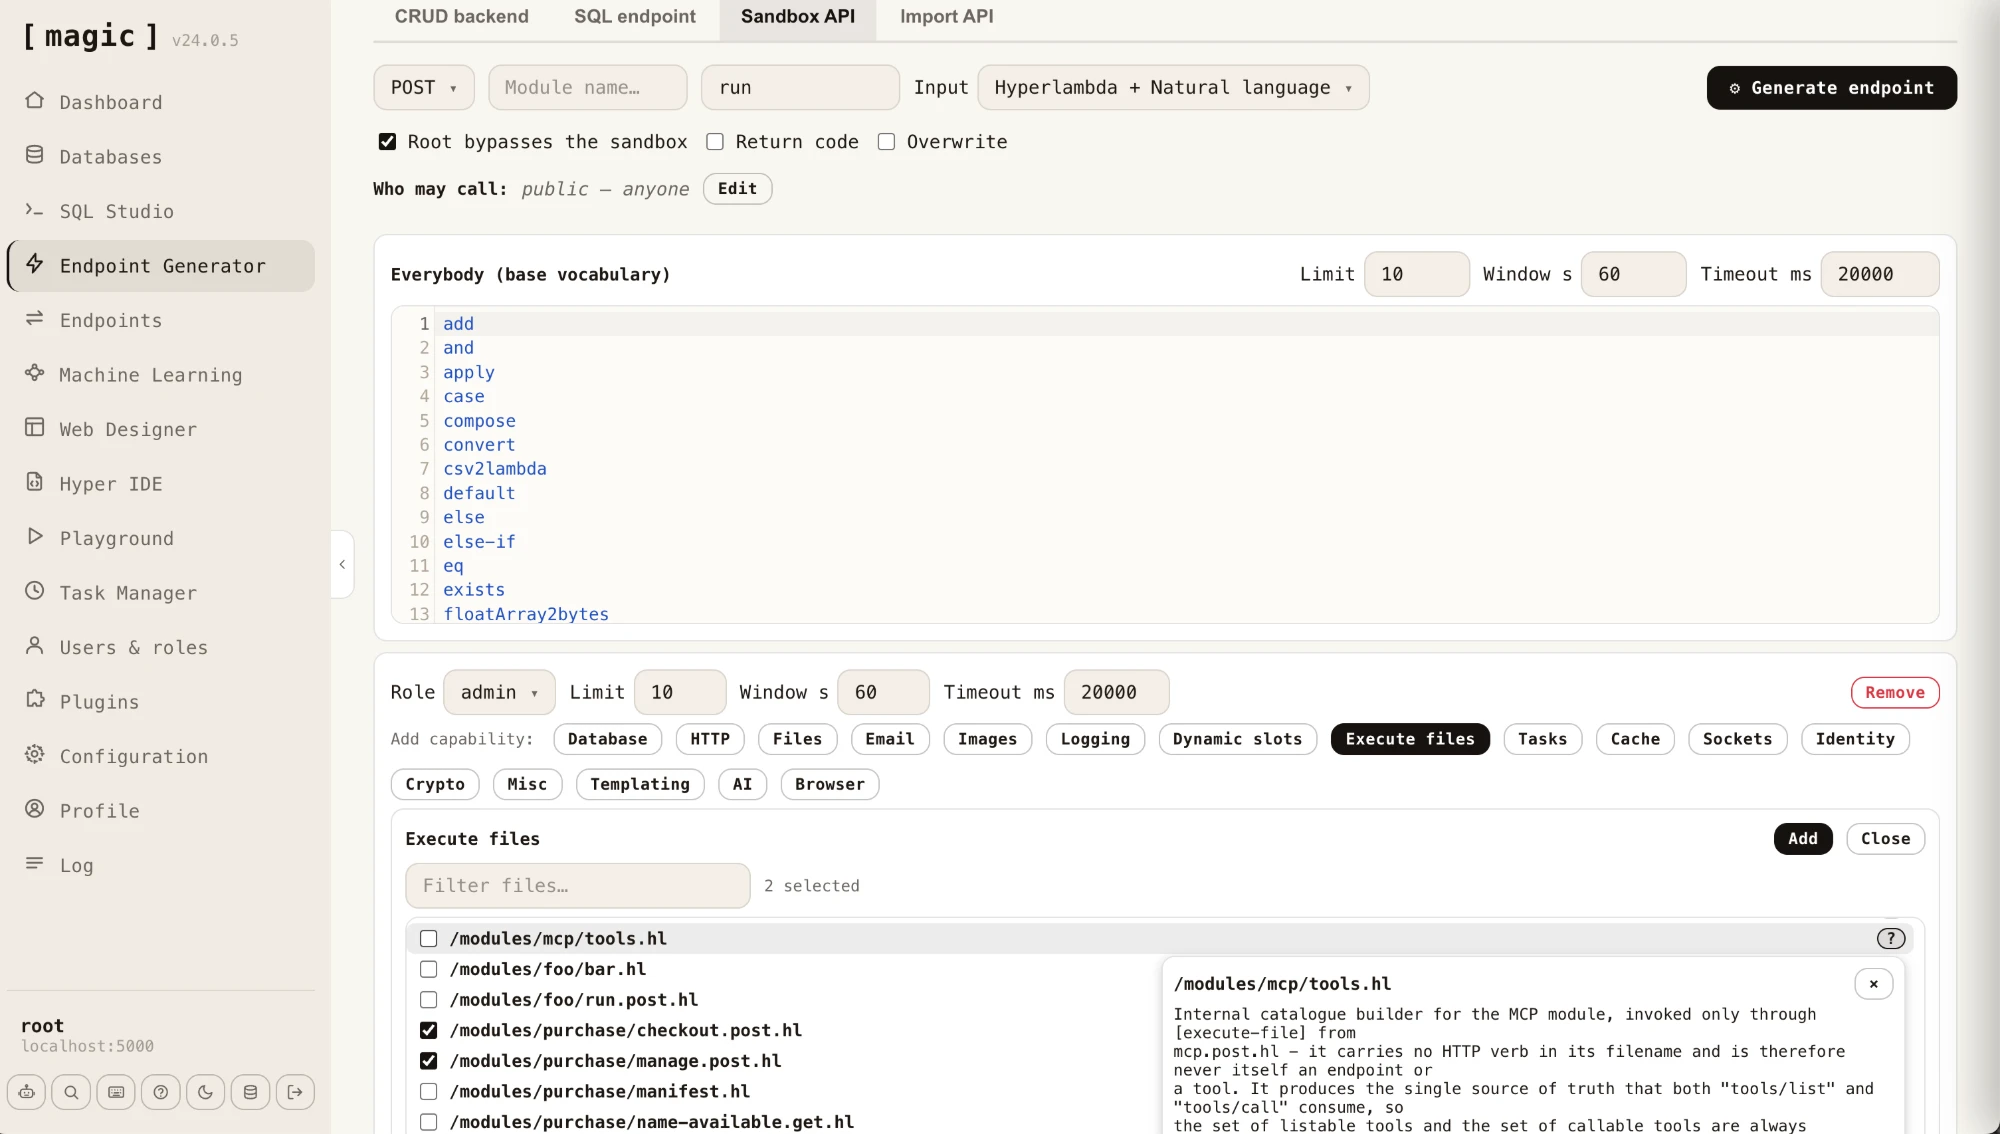Open Dashboard from the sidebar
The width and height of the screenshot is (2000, 1134).
click(161, 102)
